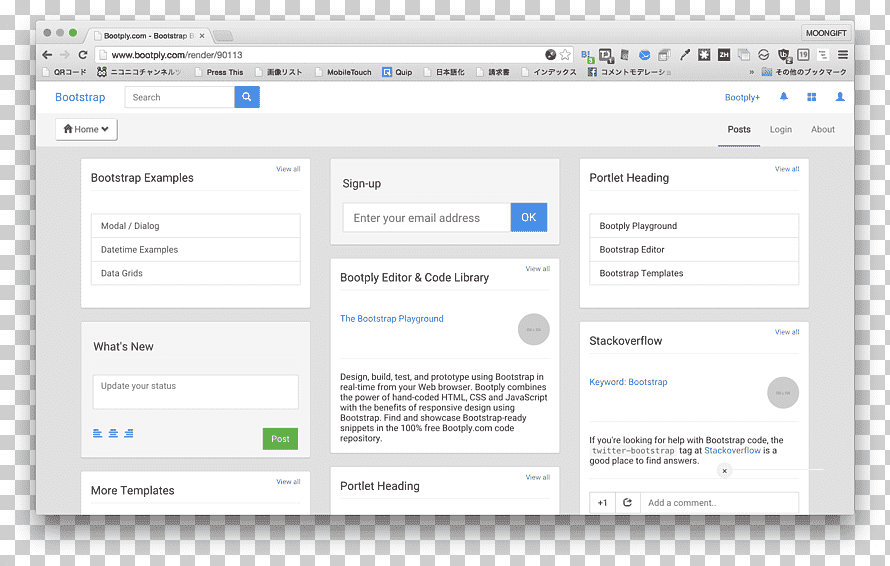This screenshot has height=566, width=890.
Task: Open the notifications bell icon
Action: (x=783, y=97)
